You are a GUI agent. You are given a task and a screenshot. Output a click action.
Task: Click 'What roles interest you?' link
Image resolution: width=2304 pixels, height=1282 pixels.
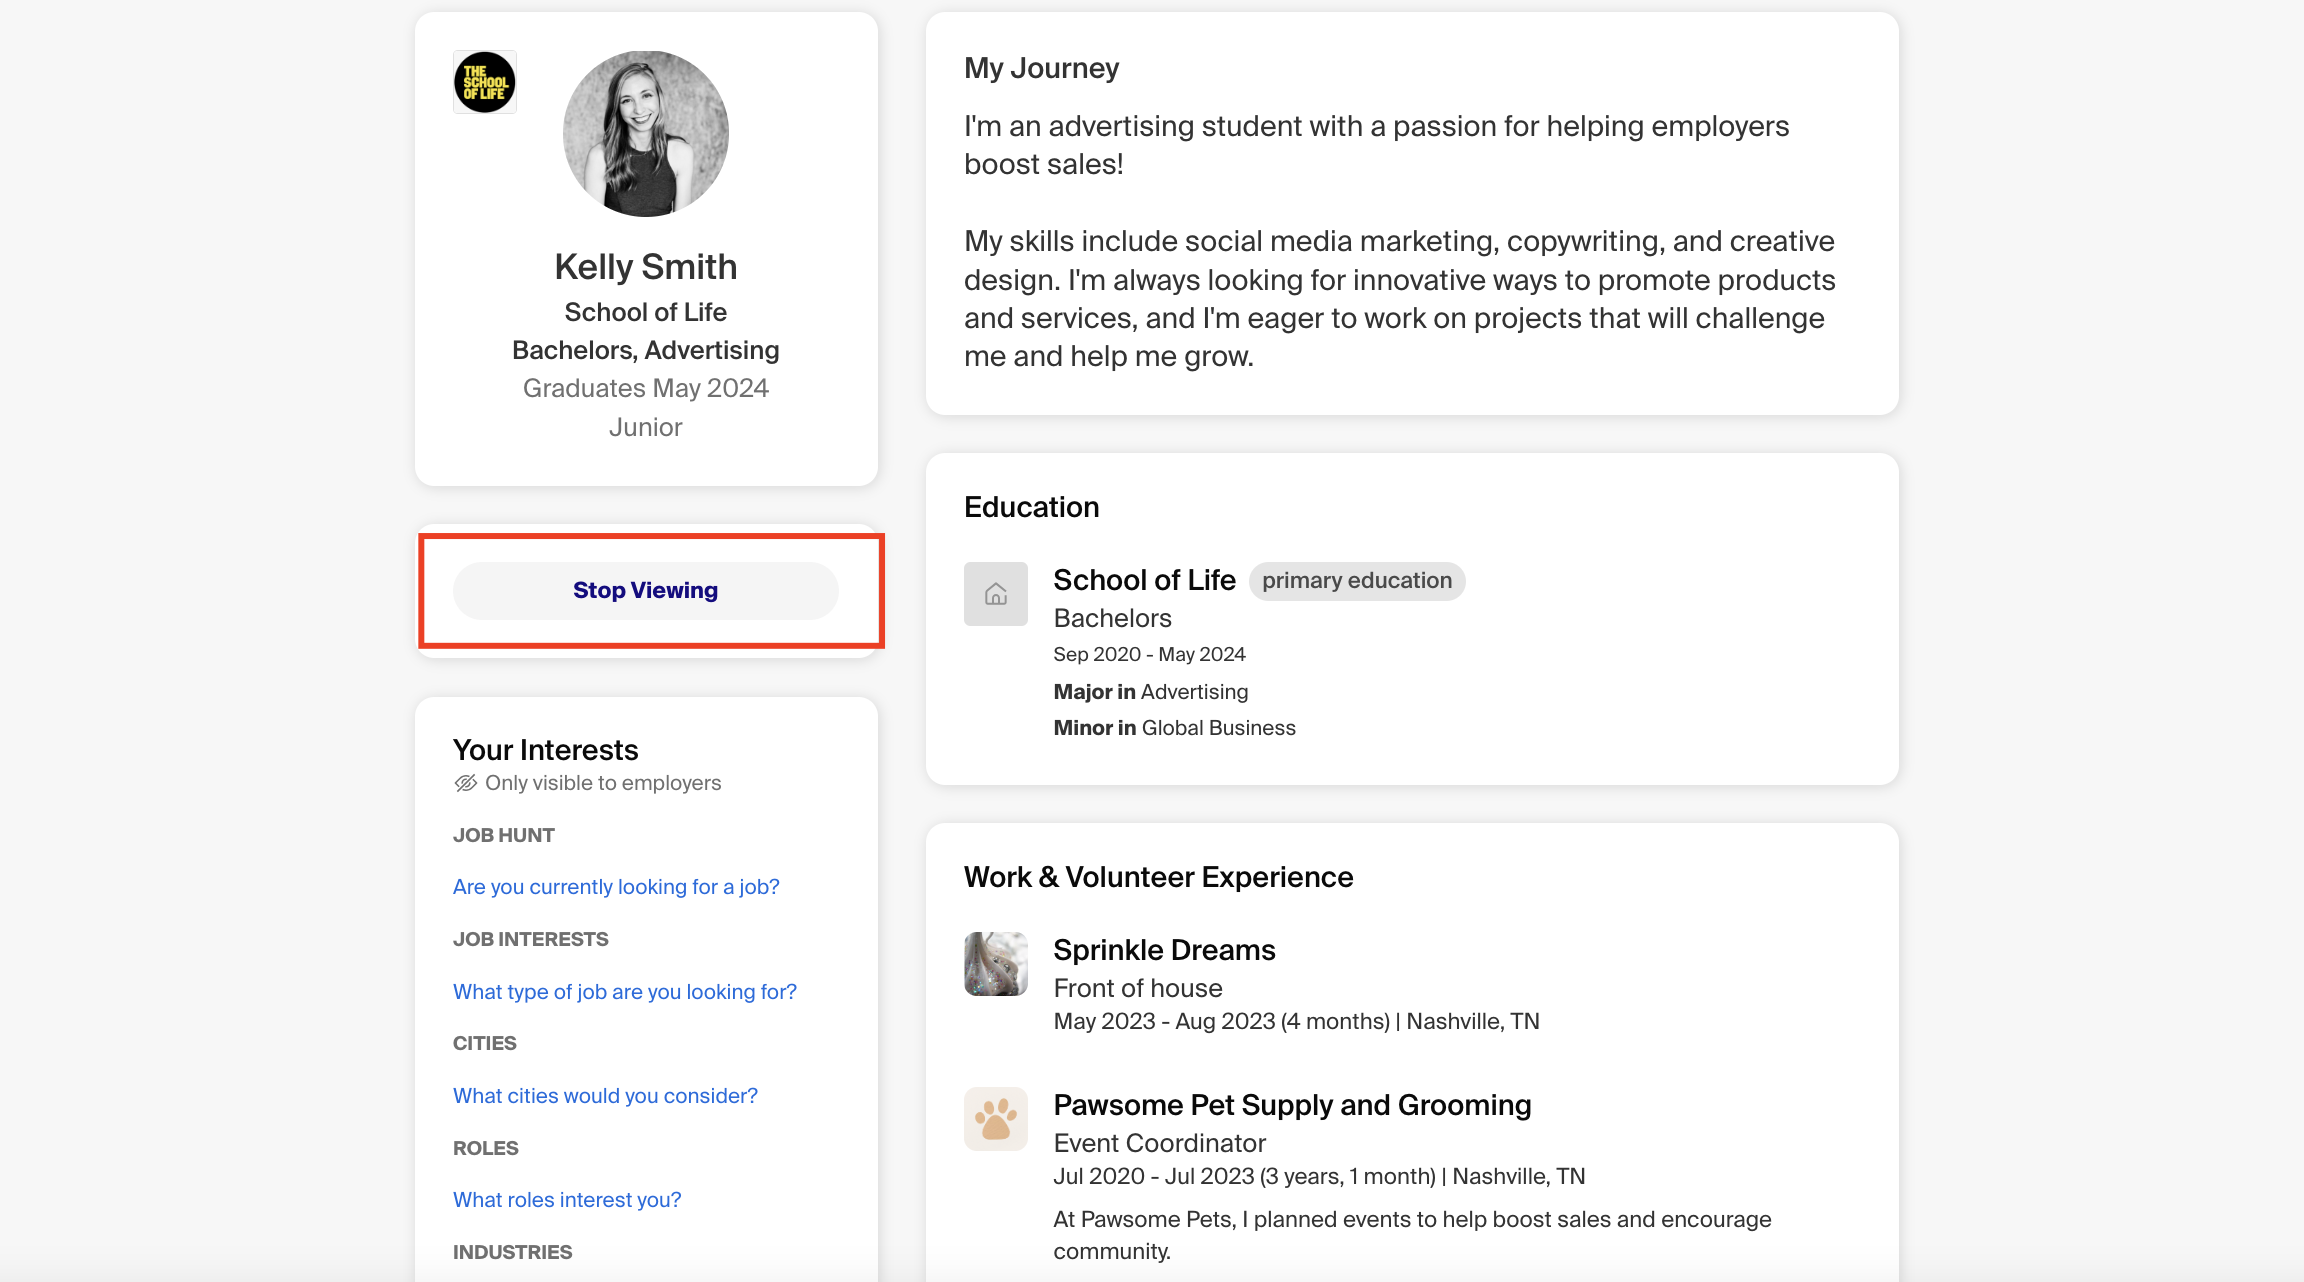567,1200
